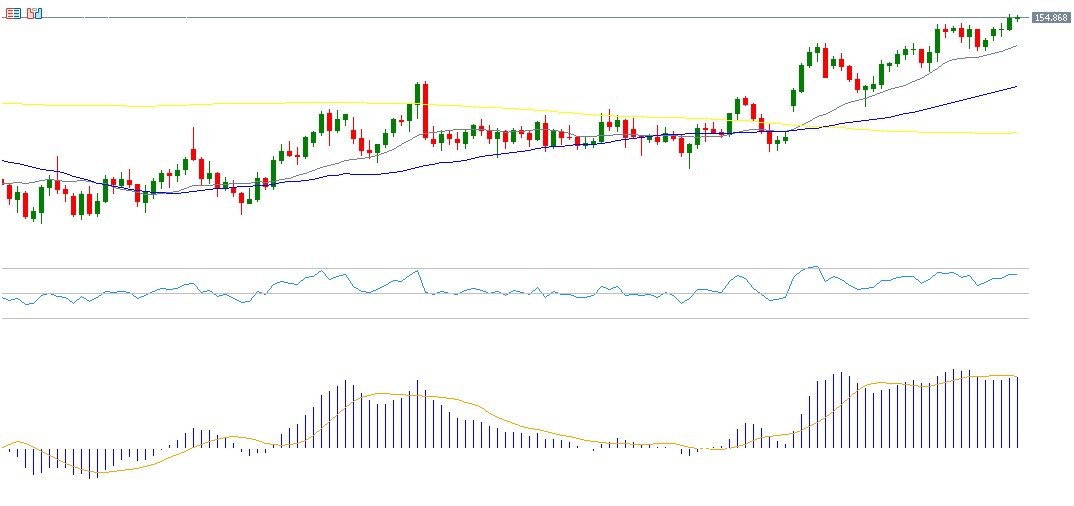Click the 154.868 current price label
The height and width of the screenshot is (506, 1074).
coord(1050,18)
